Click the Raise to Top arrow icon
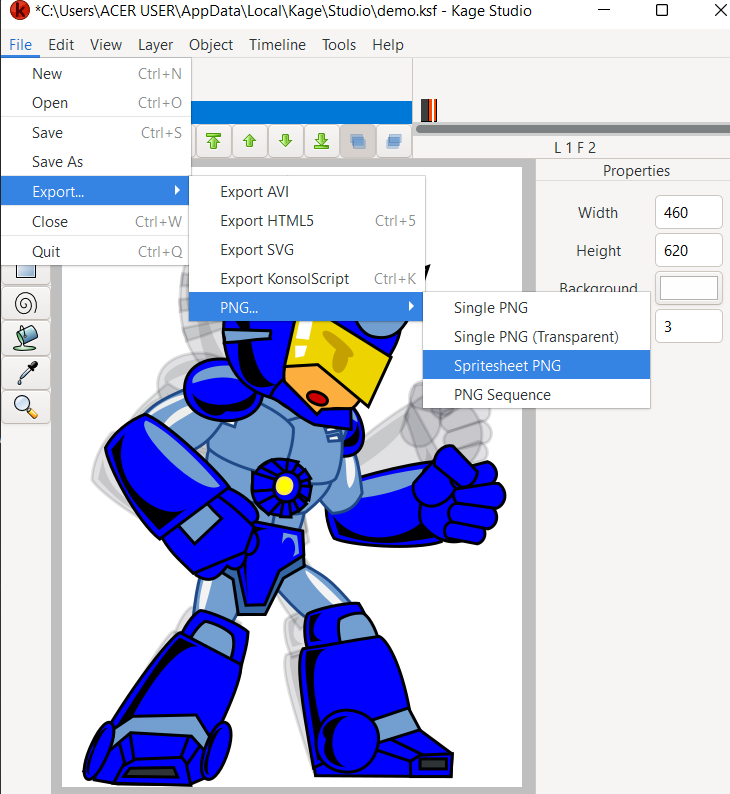Viewport: 730px width, 794px height. tap(213, 141)
